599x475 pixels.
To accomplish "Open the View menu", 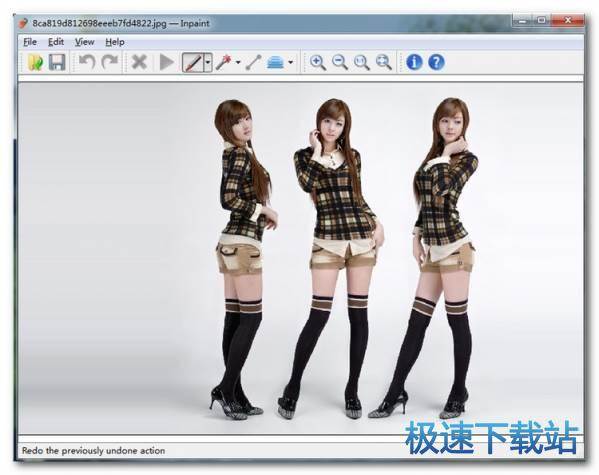I will pyautogui.click(x=84, y=42).
